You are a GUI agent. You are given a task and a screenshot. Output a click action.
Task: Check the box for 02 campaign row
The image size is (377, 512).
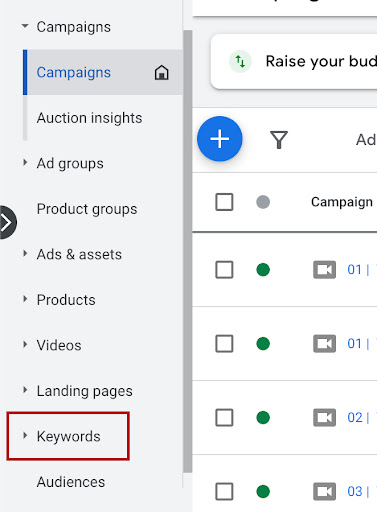pos(224,417)
